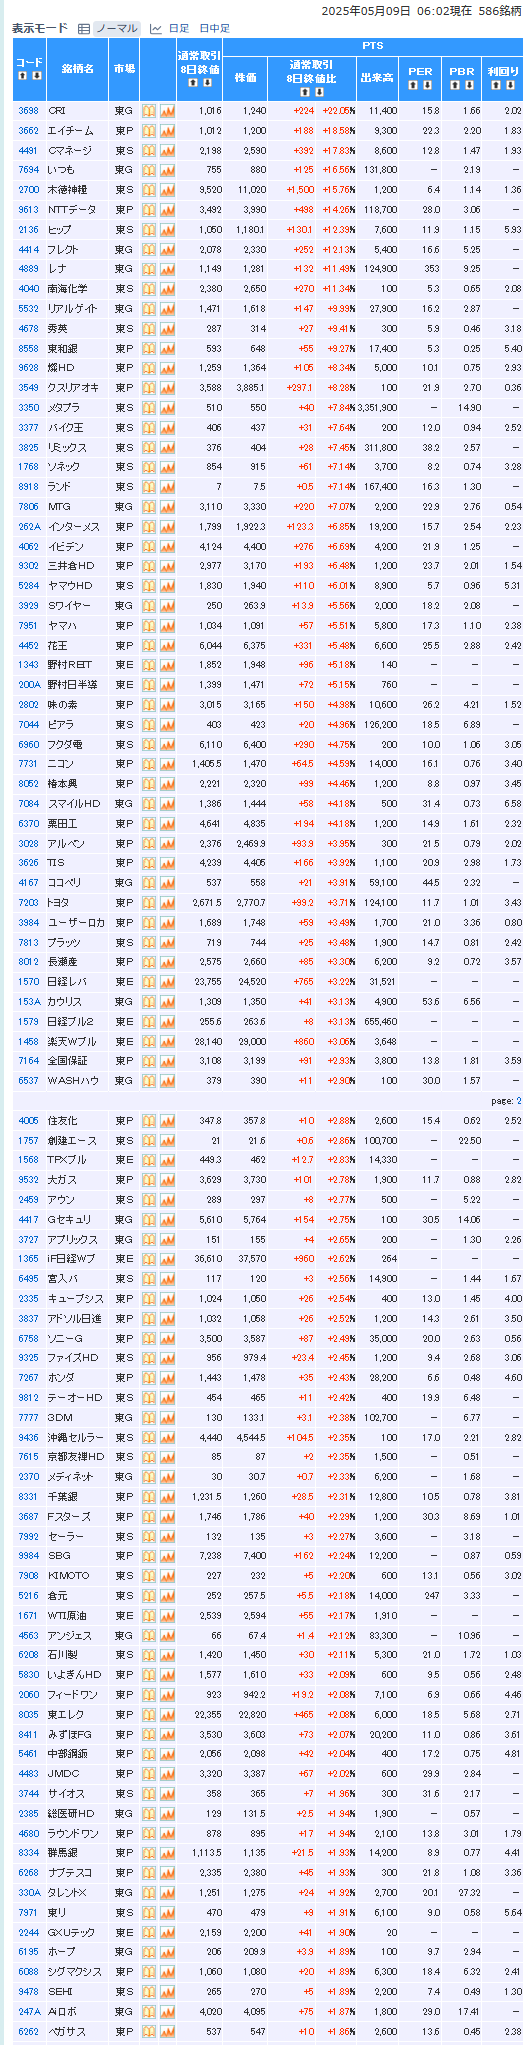The height and width of the screenshot is (2045, 525).
Task: Click the +22.05% value in CRI row
Action: point(337,111)
